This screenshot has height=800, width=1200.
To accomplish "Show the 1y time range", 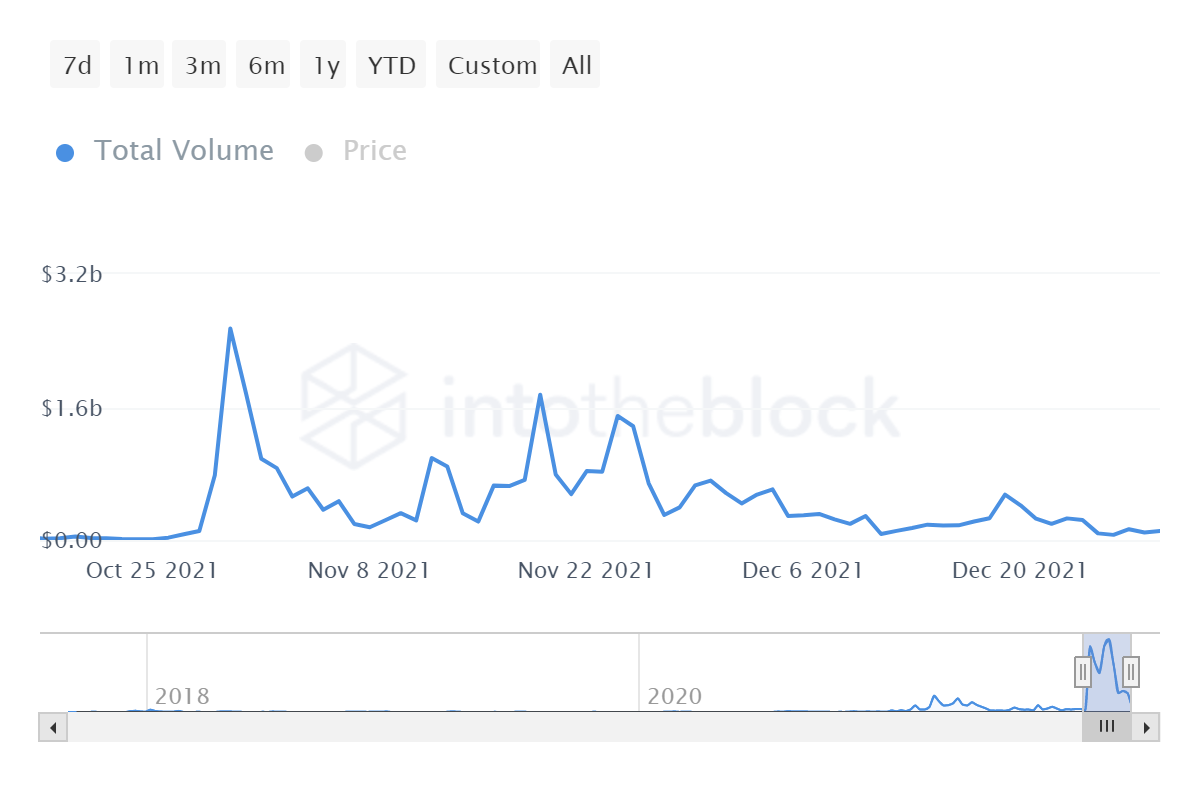I will pyautogui.click(x=326, y=66).
